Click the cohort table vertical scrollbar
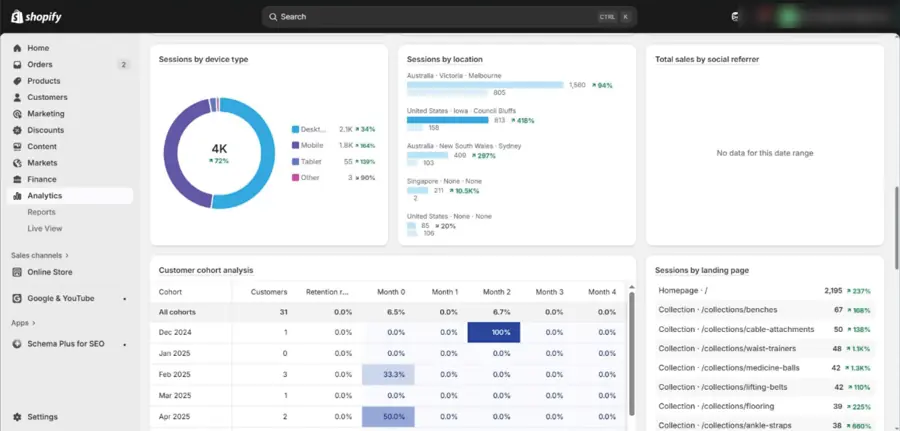Image resolution: width=900 pixels, height=431 pixels. tap(631, 353)
